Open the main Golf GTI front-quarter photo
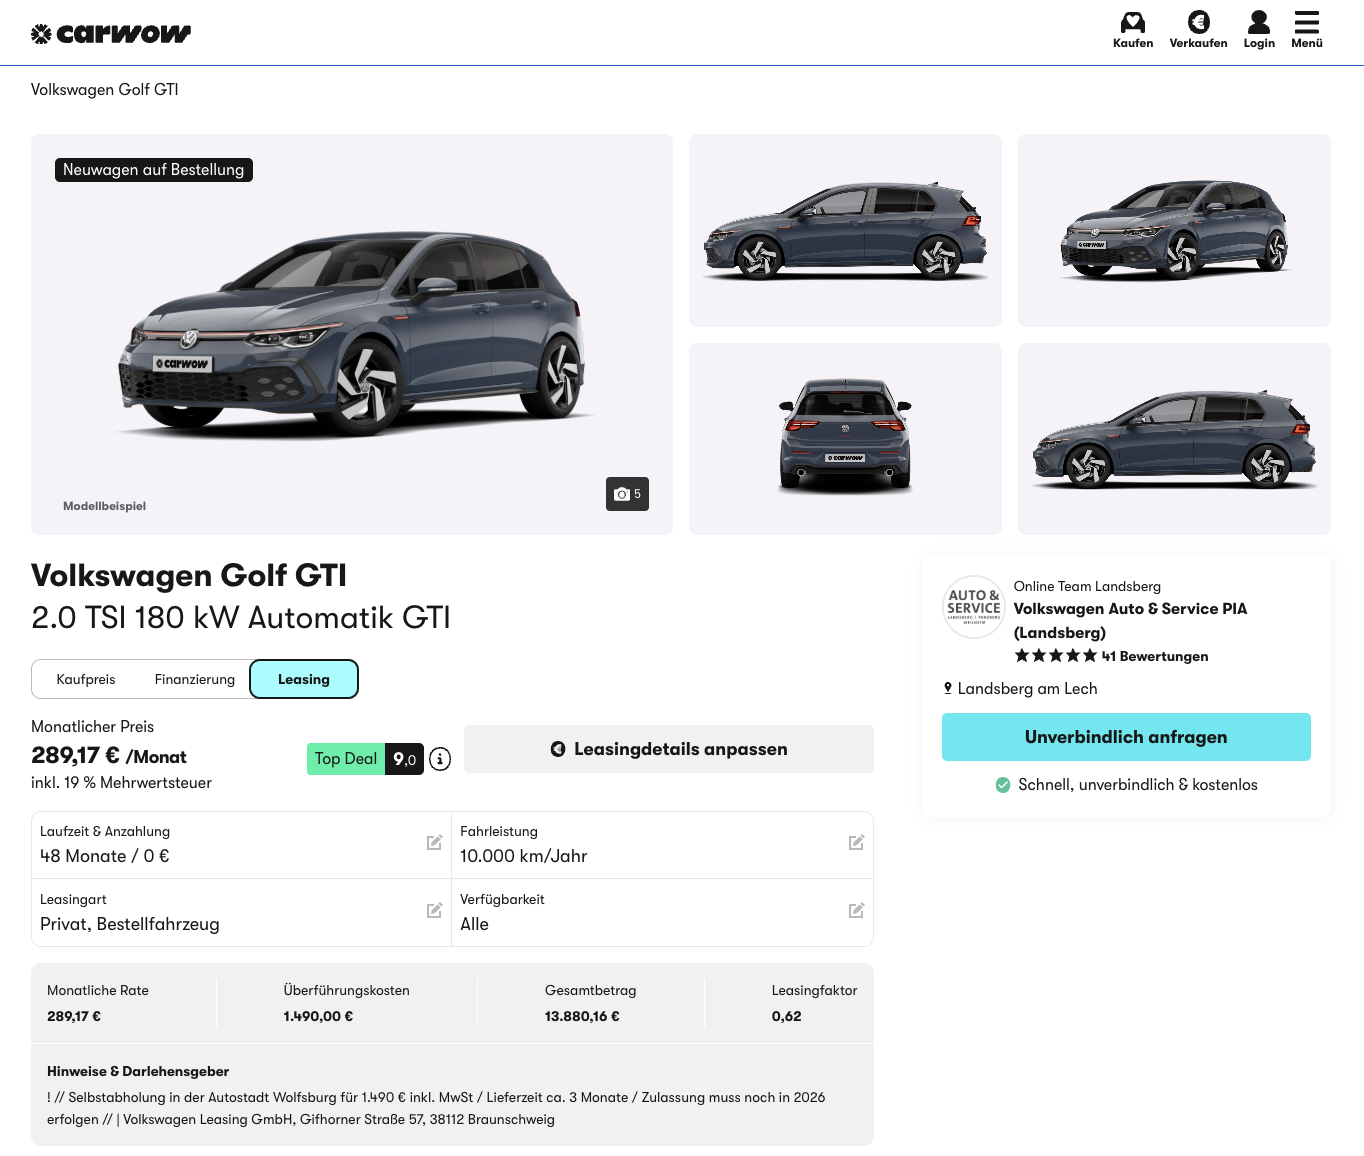Screen dimensions: 1364x1156 (352, 334)
